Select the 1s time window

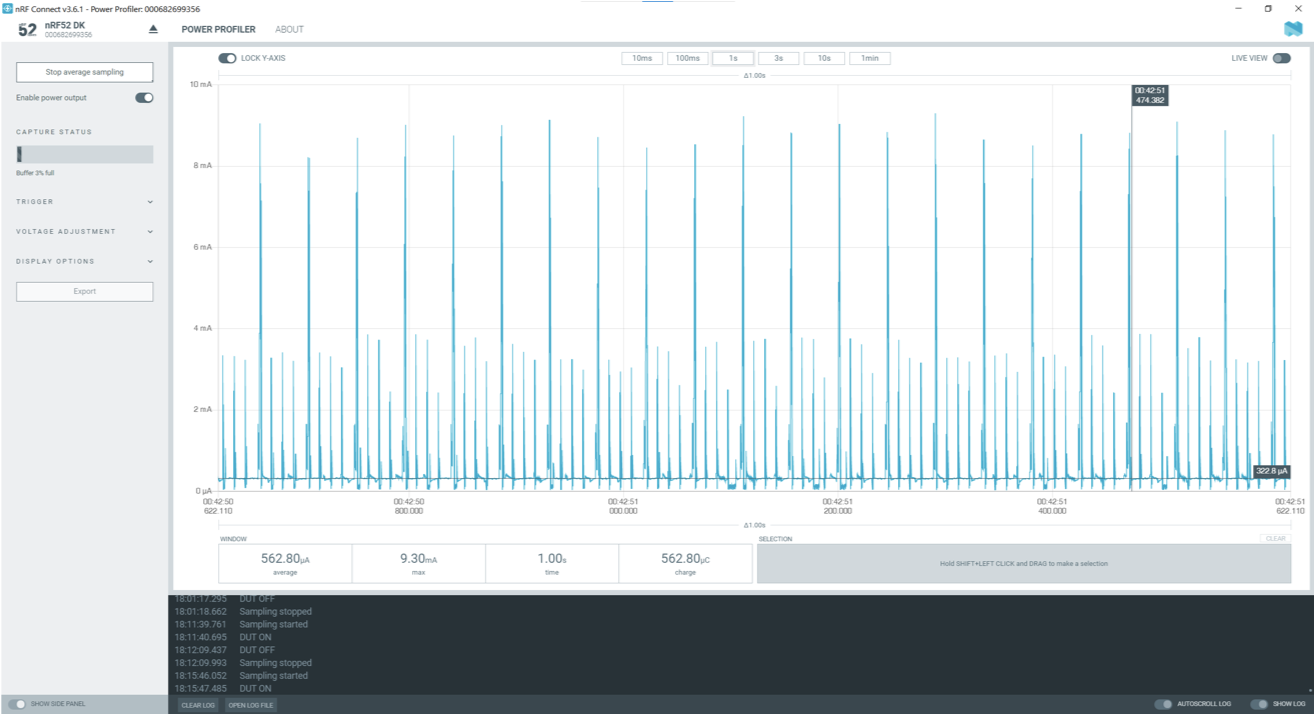733,58
